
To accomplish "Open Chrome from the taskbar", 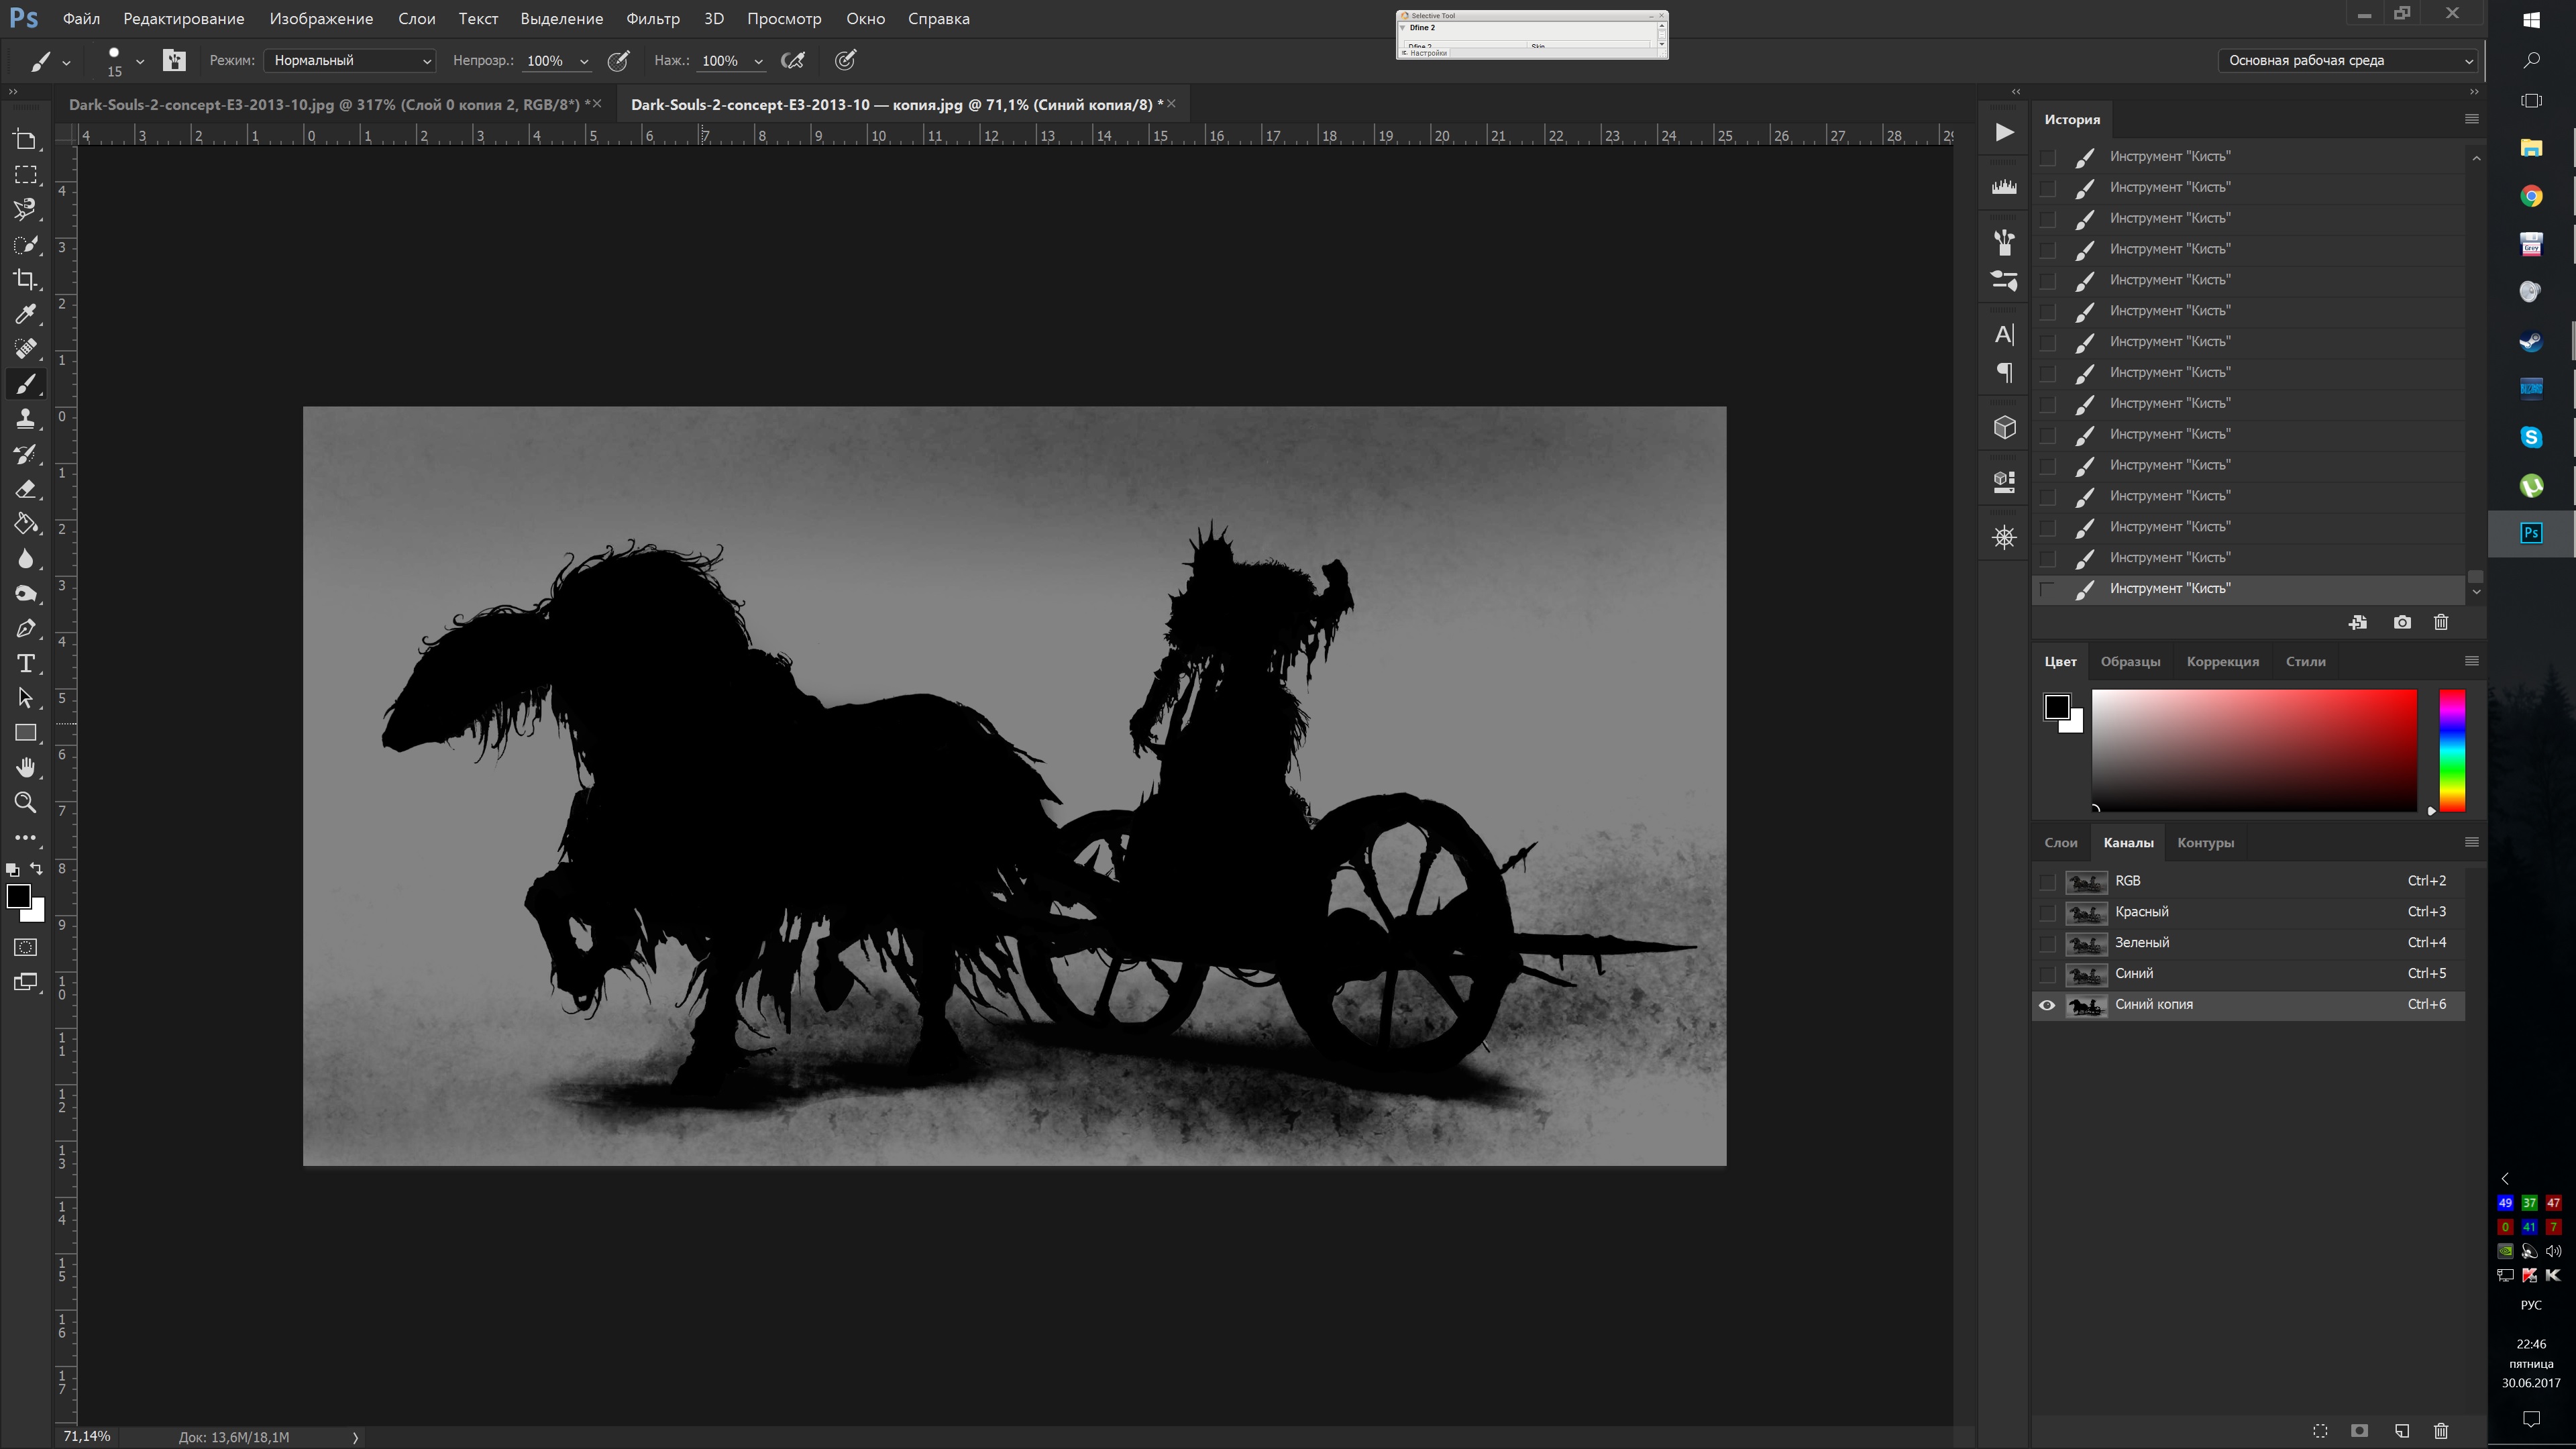I will [2531, 197].
